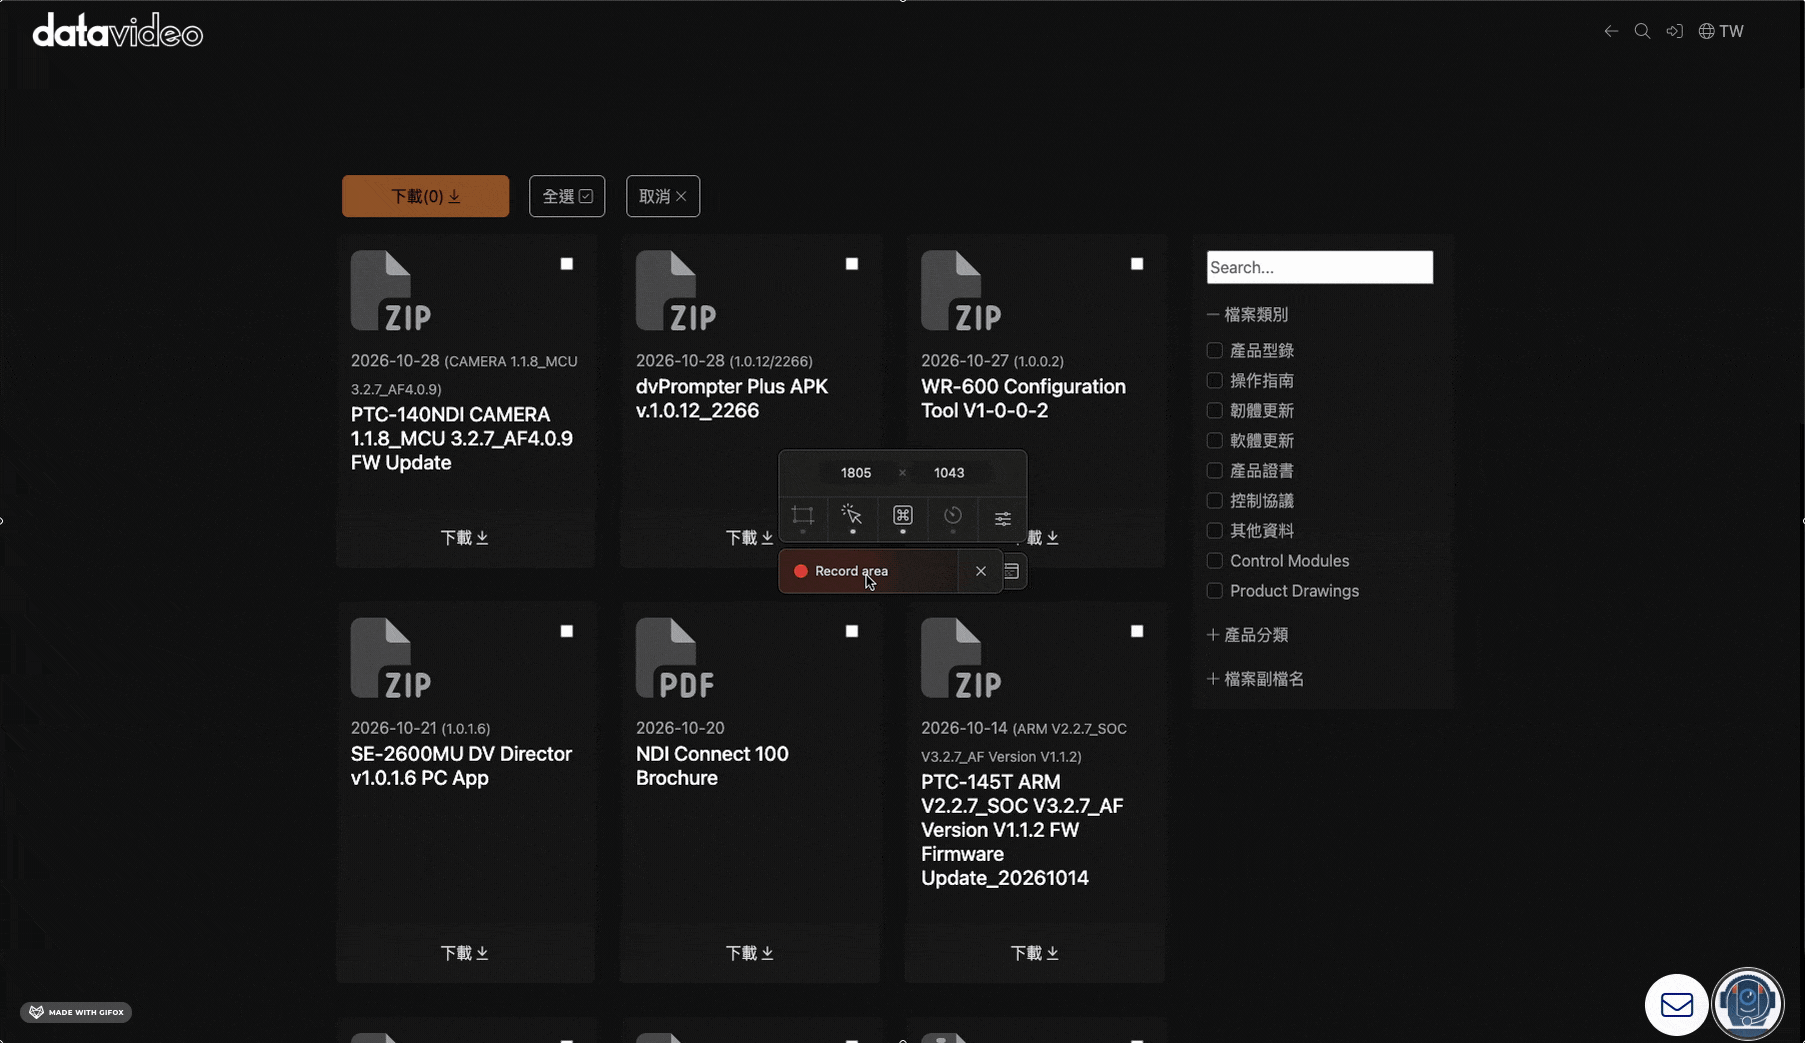
Task: Click the ZIP icon of dvPrompter Plus card
Action: (x=676, y=291)
